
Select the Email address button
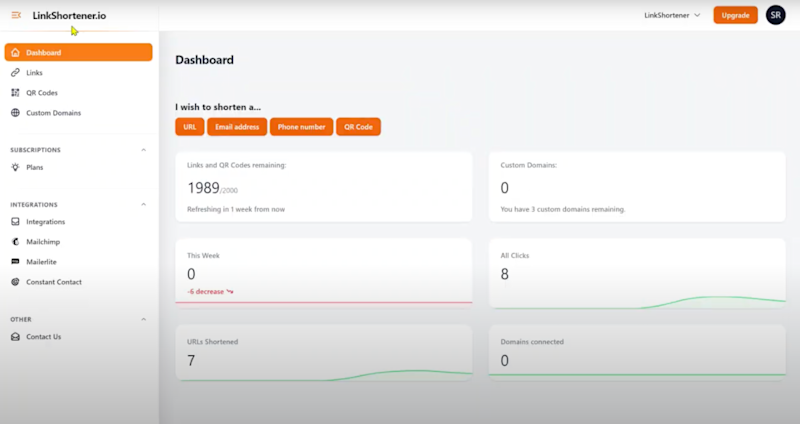click(237, 127)
